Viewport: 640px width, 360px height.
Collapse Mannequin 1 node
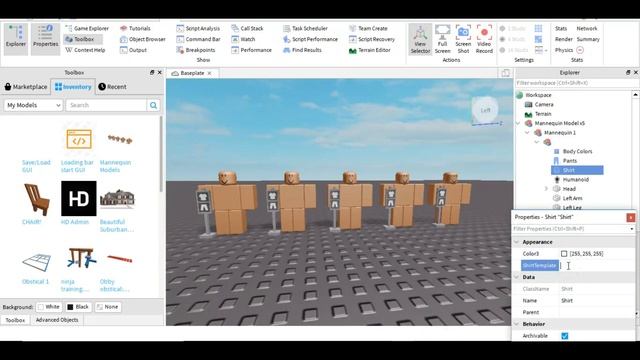527,133
